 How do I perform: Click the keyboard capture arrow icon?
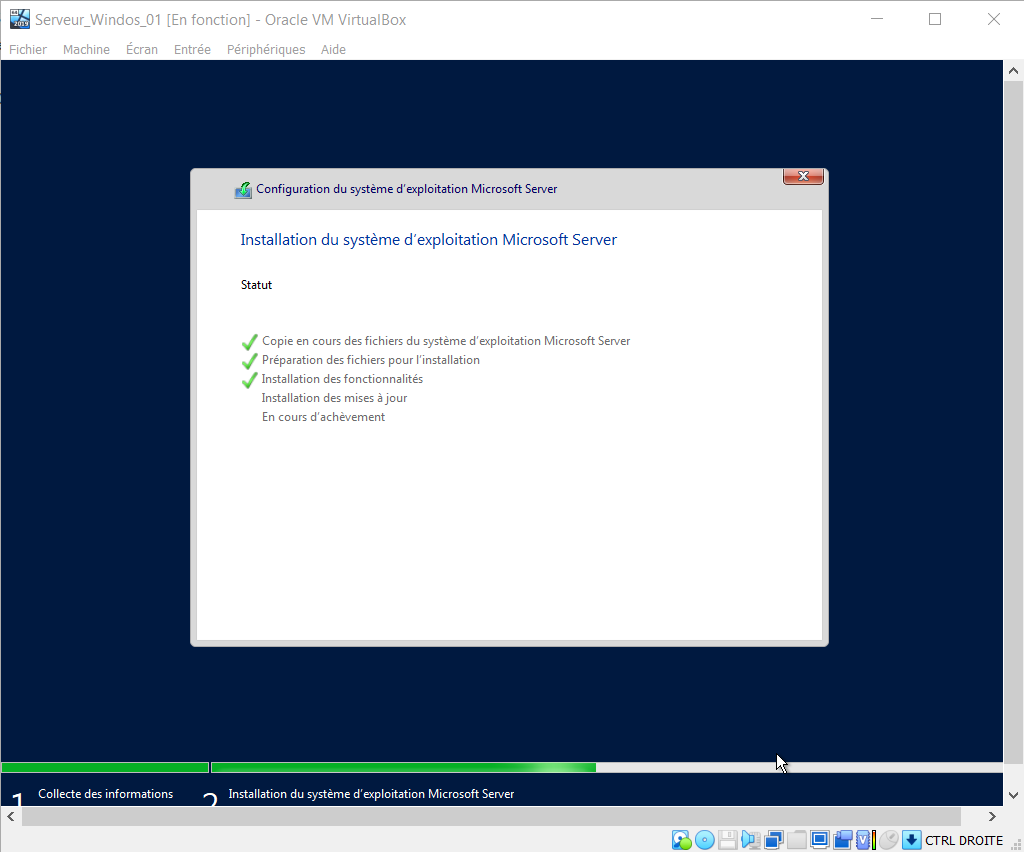(x=911, y=840)
